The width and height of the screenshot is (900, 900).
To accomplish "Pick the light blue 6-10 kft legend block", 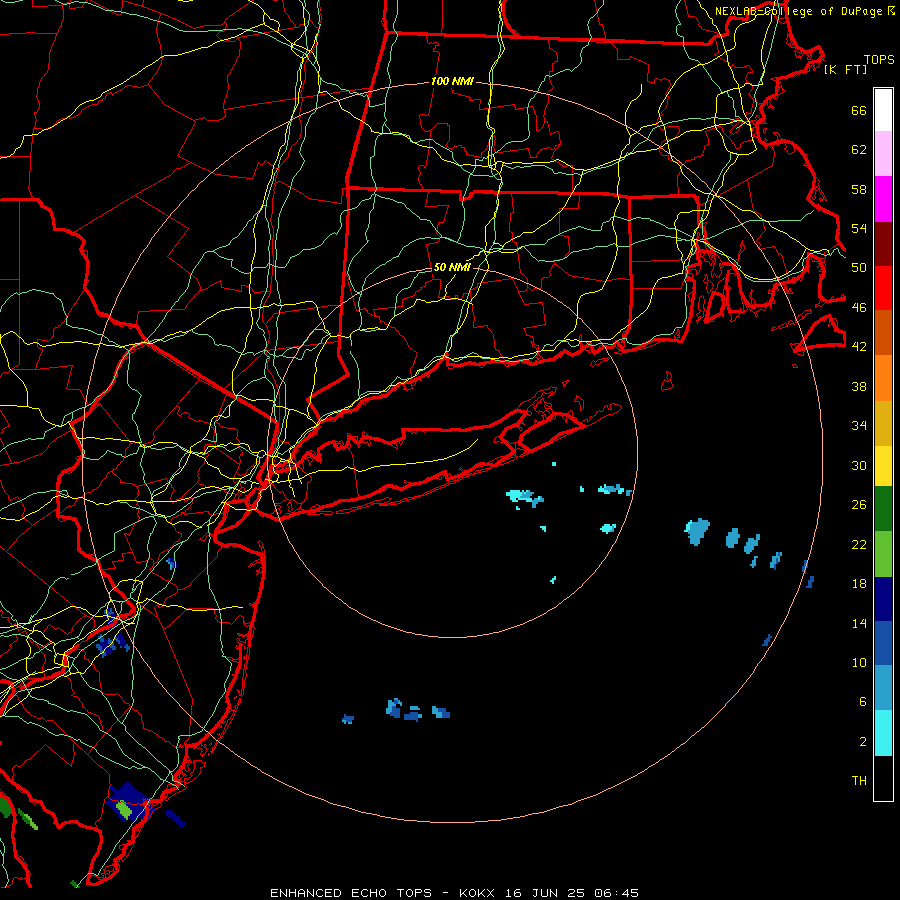I will tap(883, 688).
